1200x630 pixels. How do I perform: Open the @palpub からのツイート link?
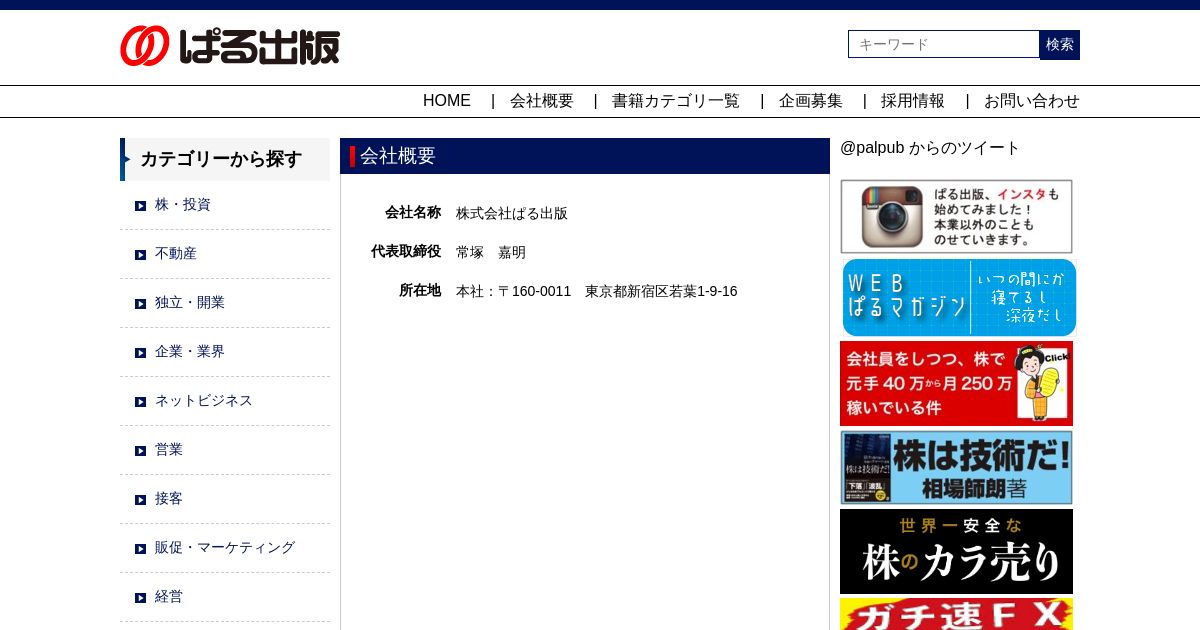tap(929, 148)
